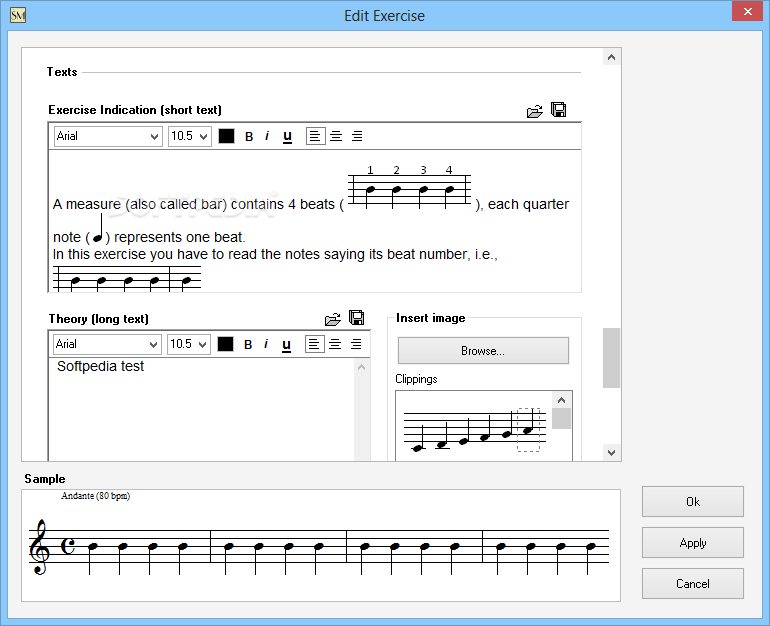The width and height of the screenshot is (770, 626).
Task: Save Exercise Indication text to disk
Action: [x=558, y=109]
